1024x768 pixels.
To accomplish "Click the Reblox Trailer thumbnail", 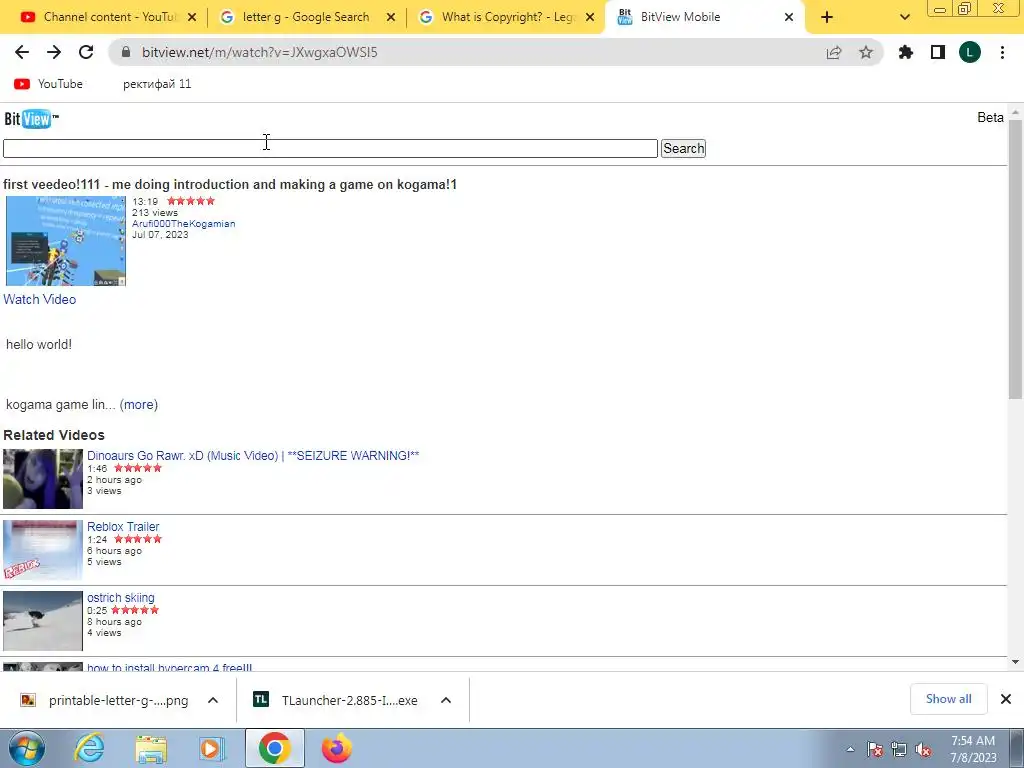I will (43, 550).
